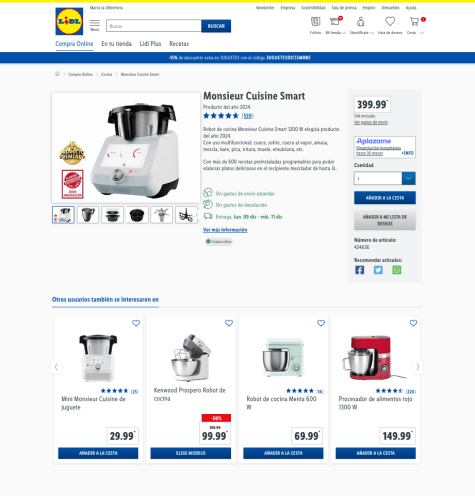Open the Cantidad quantity dropdown
This screenshot has width=475, height=496.
[385, 178]
